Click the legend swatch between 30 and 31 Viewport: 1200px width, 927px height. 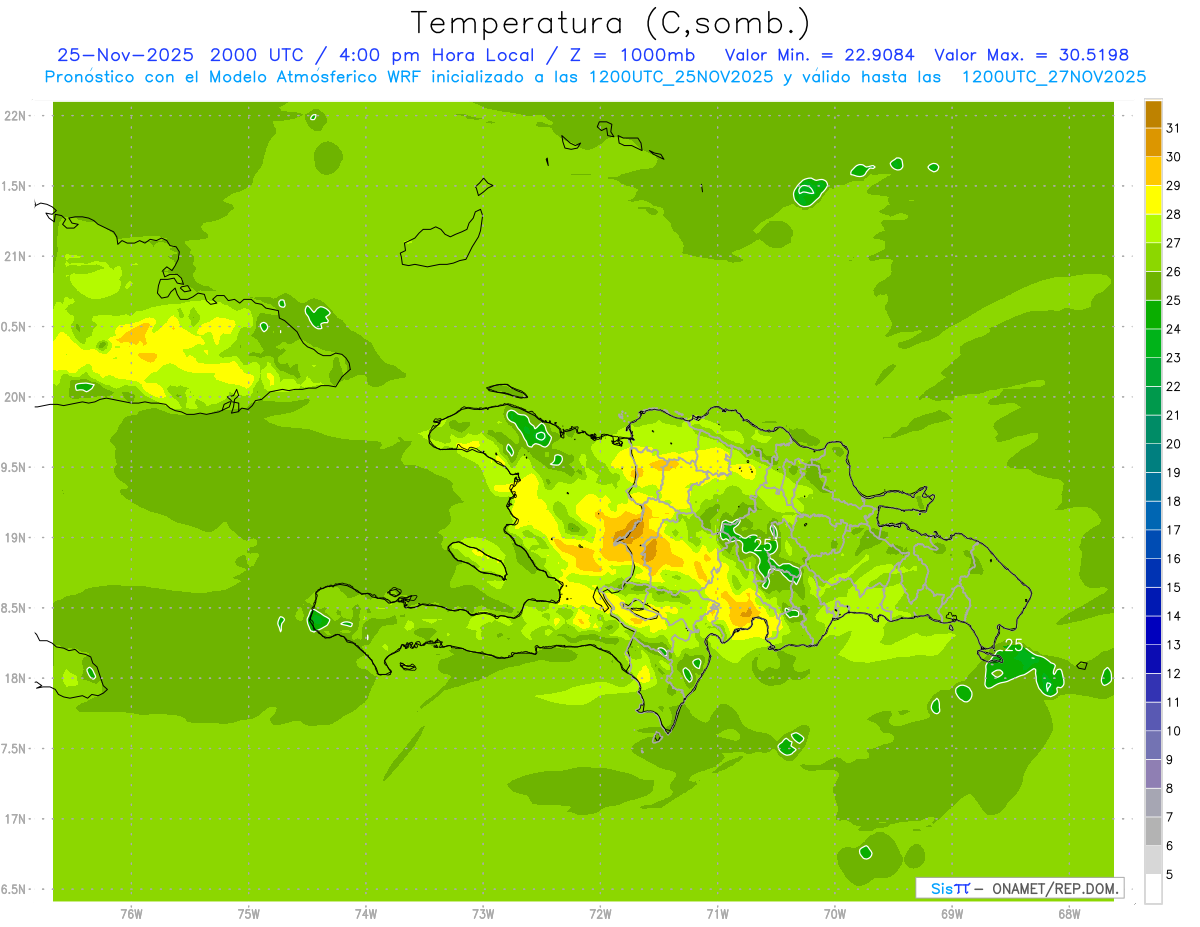tap(1153, 143)
